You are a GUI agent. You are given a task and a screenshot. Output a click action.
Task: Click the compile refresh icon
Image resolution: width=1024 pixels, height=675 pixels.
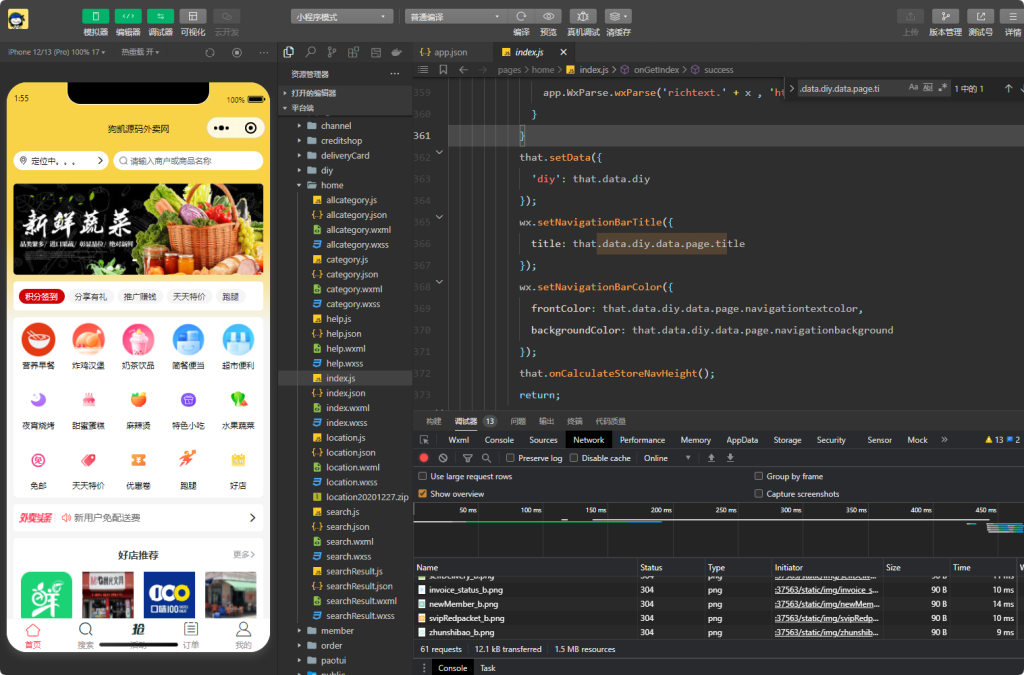point(521,16)
